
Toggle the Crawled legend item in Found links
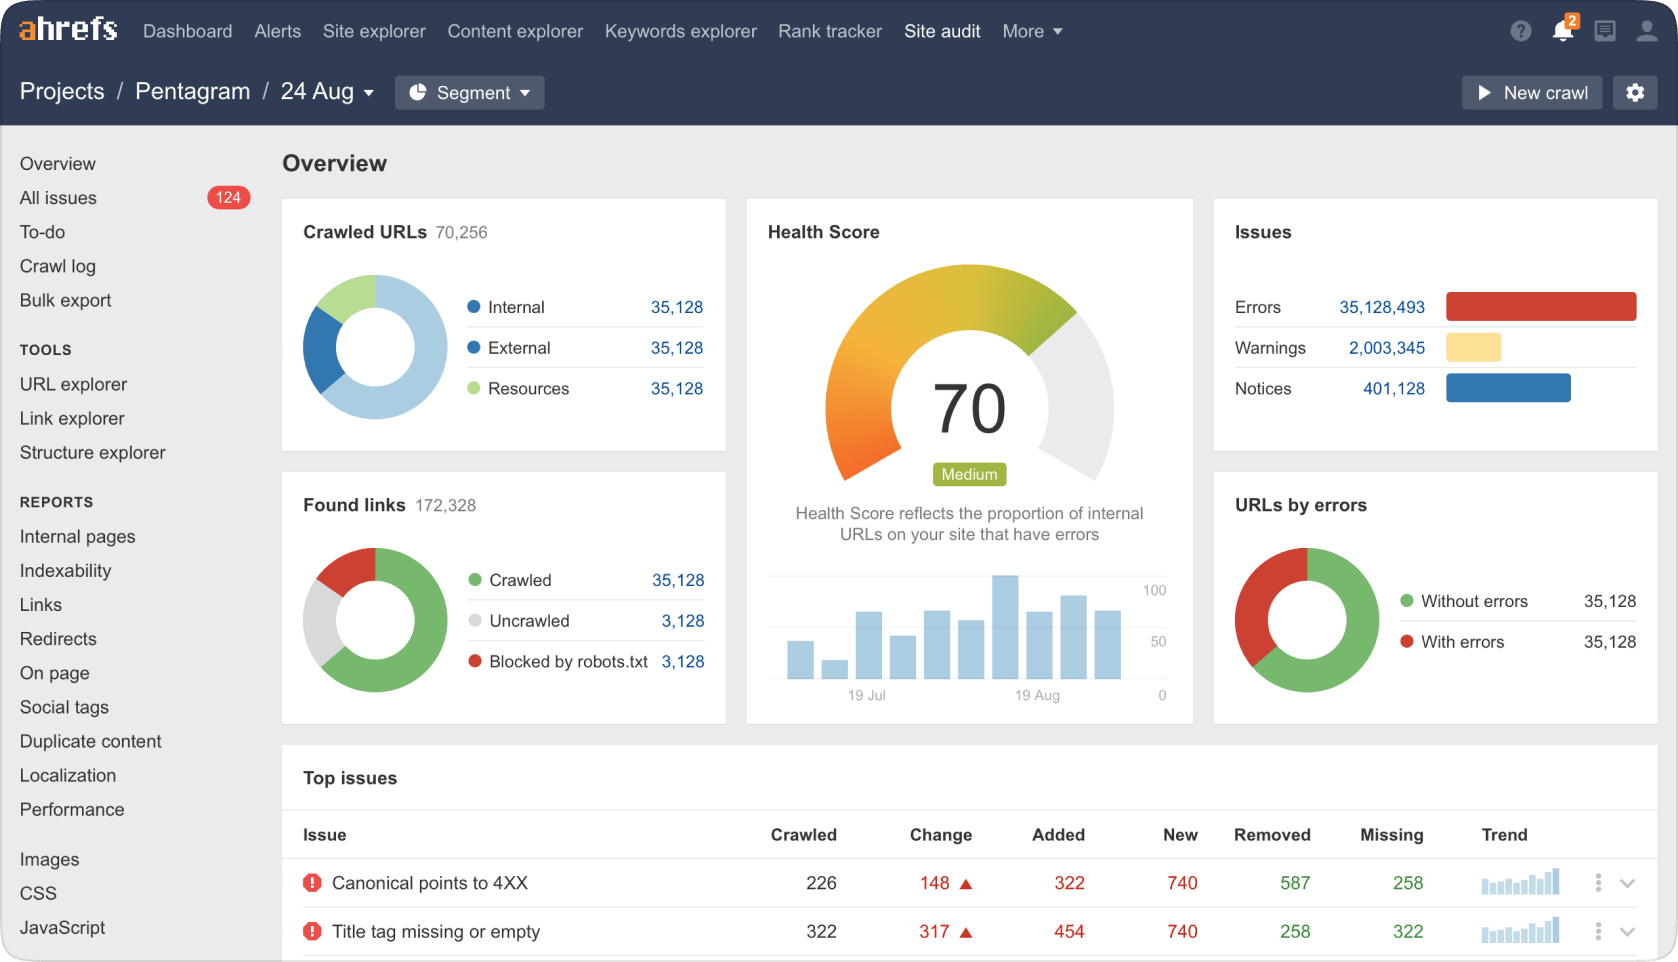click(x=520, y=580)
